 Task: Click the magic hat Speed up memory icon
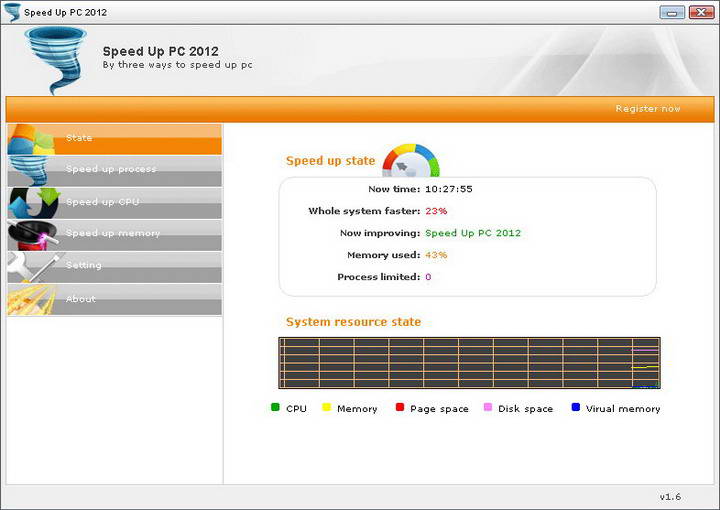[33, 235]
